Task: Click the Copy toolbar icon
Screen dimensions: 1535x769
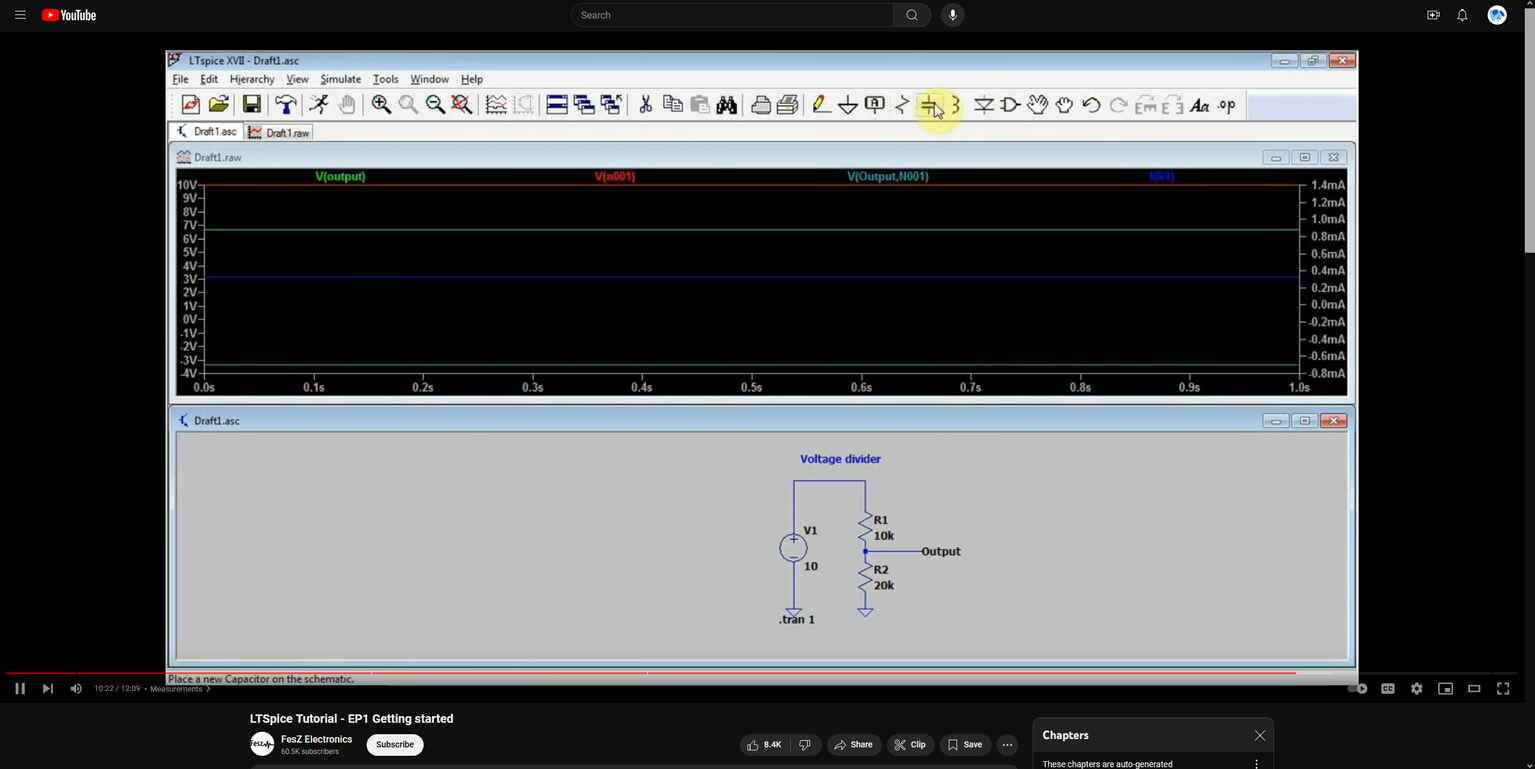Action: [x=673, y=105]
